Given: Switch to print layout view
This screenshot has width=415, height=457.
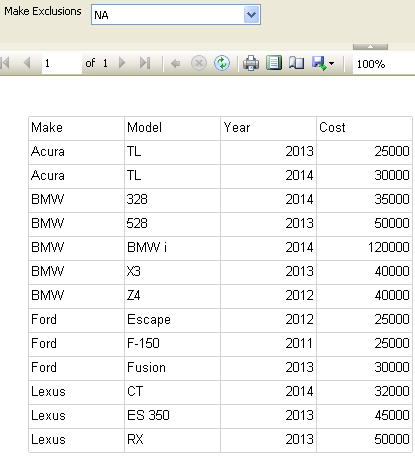Looking at the screenshot, I should click(274, 63).
